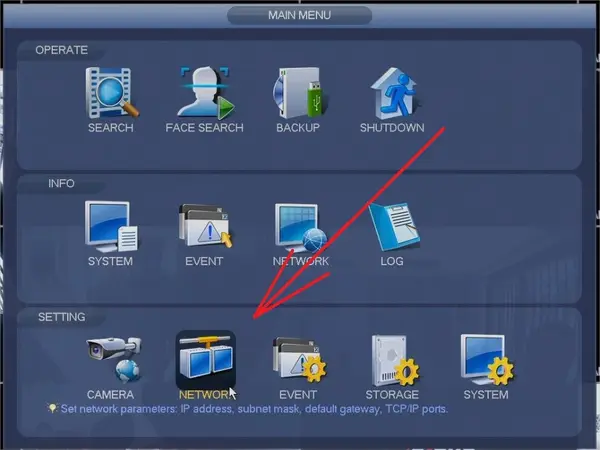The height and width of the screenshot is (450, 600).
Task: Launch the Backup icon with USB drive
Action: point(298,93)
